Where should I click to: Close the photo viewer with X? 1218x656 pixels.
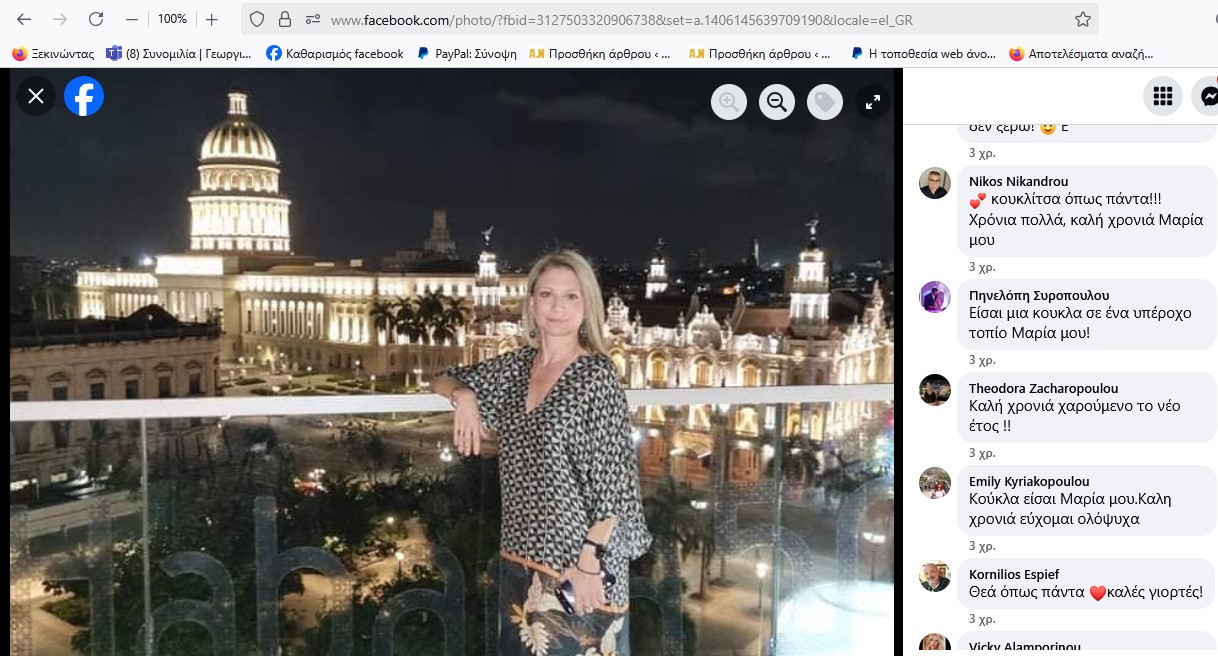tap(36, 96)
